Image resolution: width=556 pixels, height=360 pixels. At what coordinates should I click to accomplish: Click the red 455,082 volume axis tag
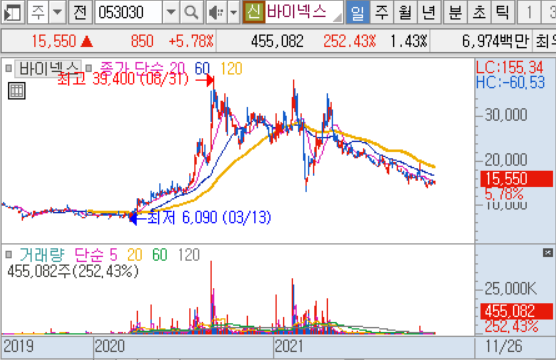pyautogui.click(x=517, y=311)
